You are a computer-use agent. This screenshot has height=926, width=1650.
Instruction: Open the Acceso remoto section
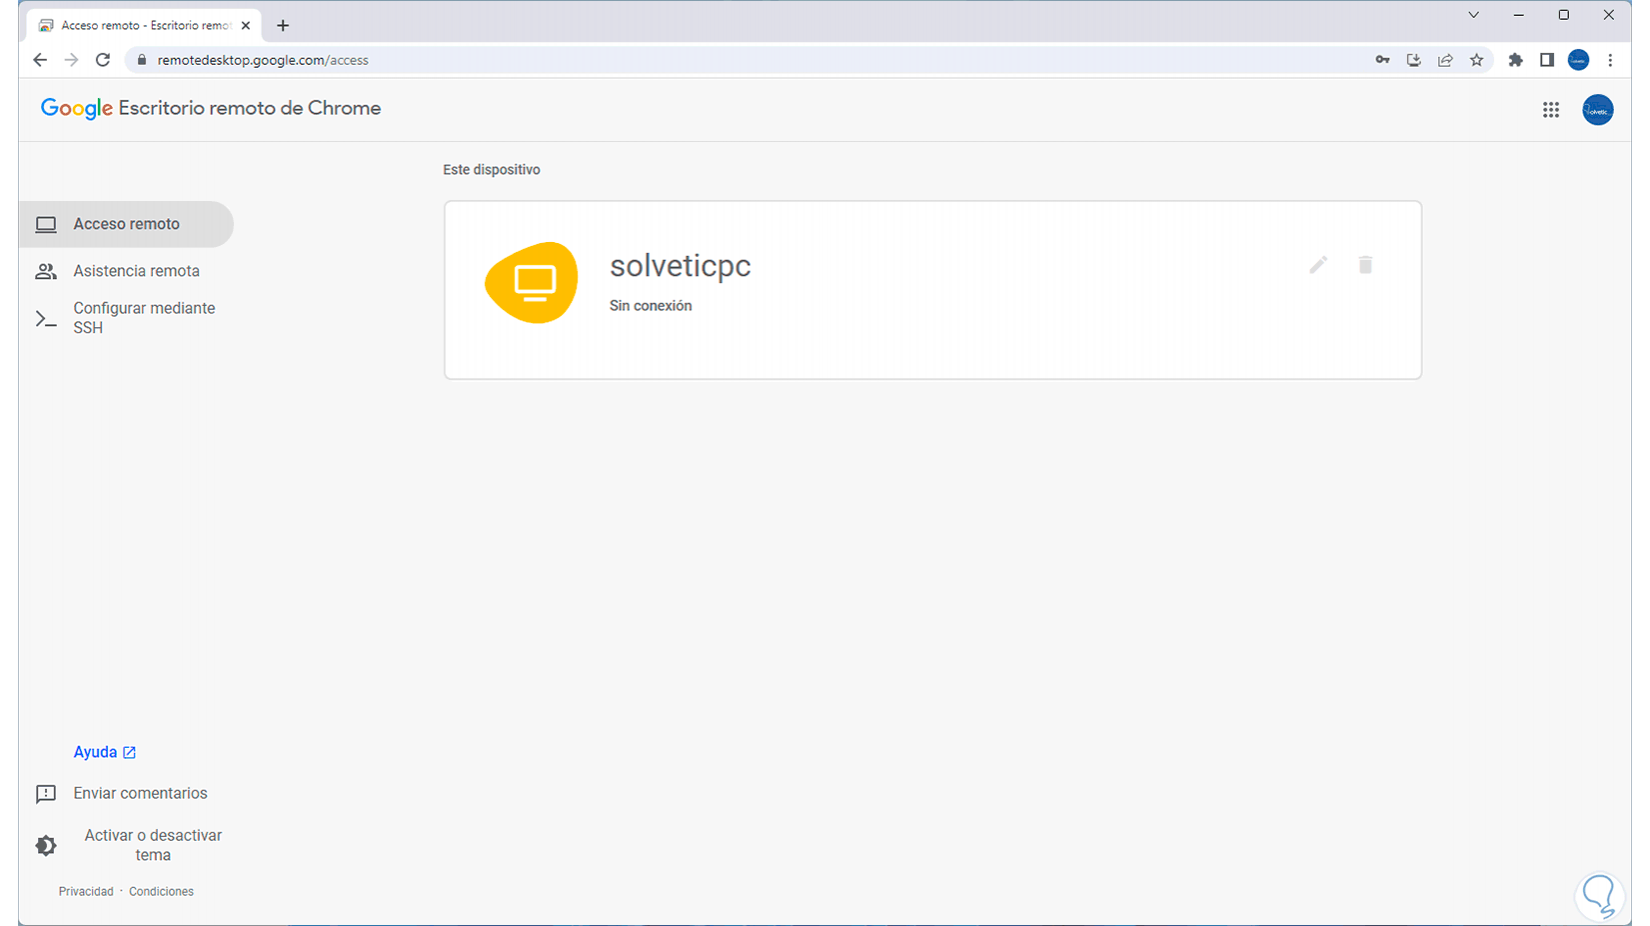[x=126, y=224]
